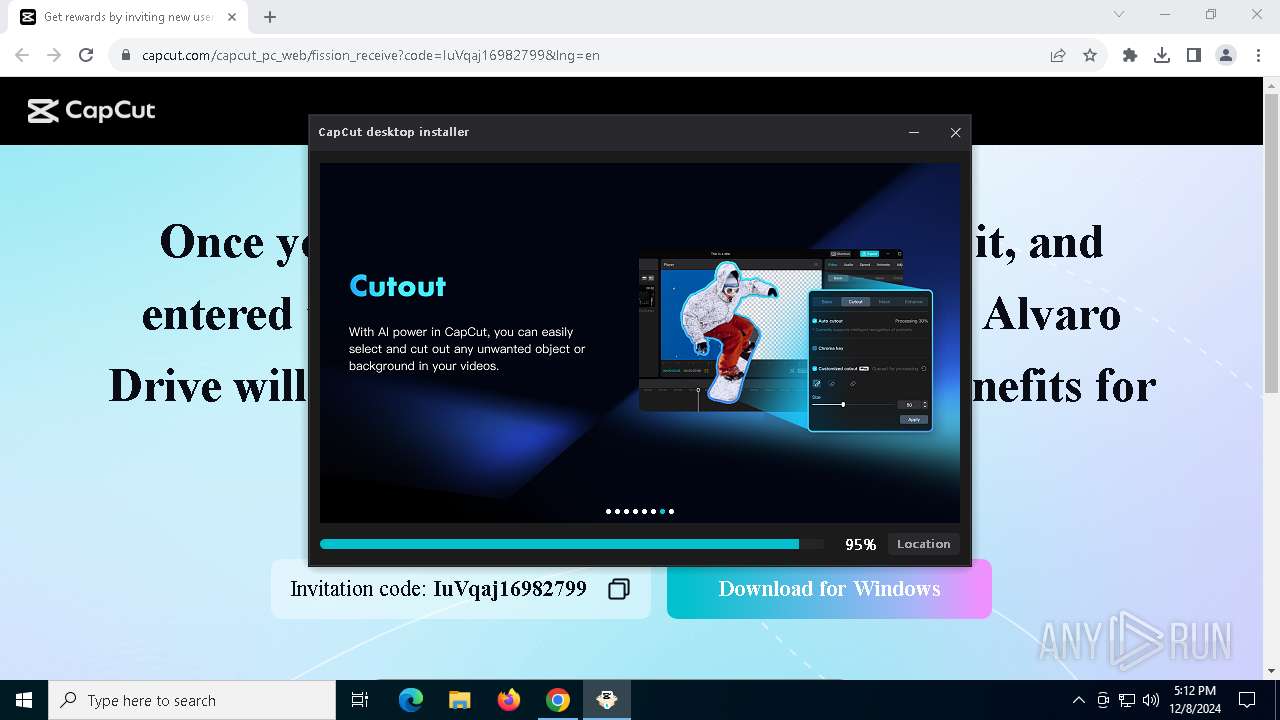The width and height of the screenshot is (1280, 720).
Task: Click the last carousel dot in installer
Action: (x=671, y=511)
